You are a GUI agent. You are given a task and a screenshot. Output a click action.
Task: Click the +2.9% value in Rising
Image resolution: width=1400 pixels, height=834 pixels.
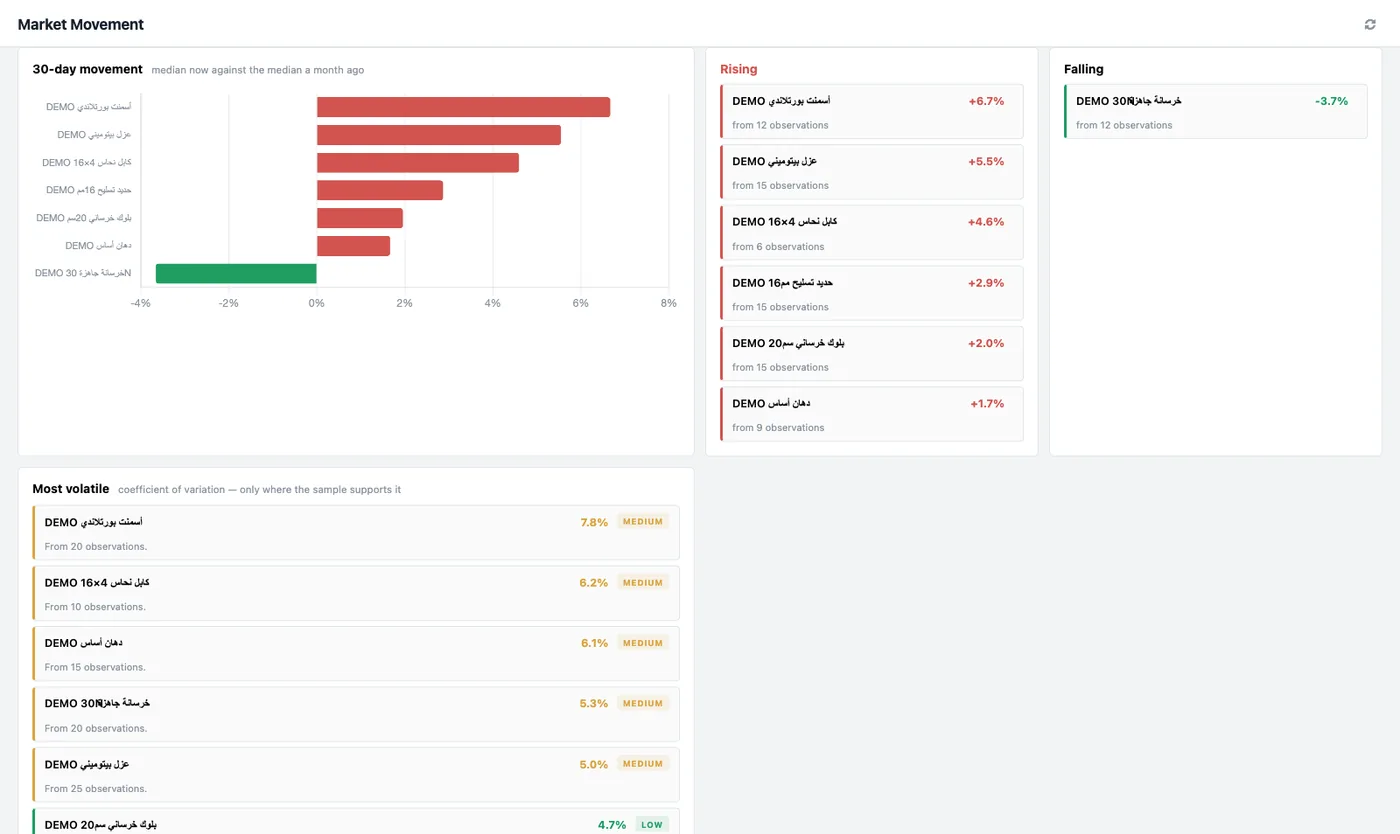click(986, 283)
